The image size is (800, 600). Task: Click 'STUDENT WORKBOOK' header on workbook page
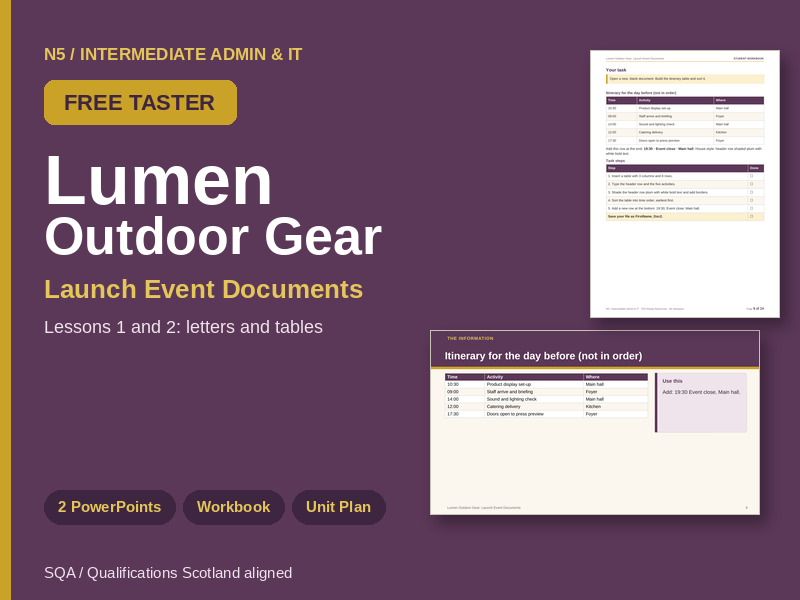[748, 59]
